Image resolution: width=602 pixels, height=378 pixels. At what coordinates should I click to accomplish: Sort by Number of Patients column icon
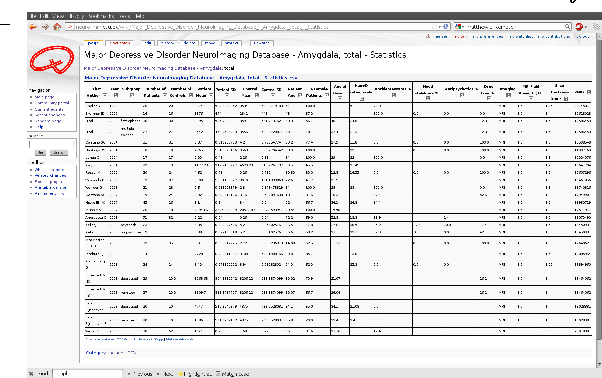tap(165, 95)
